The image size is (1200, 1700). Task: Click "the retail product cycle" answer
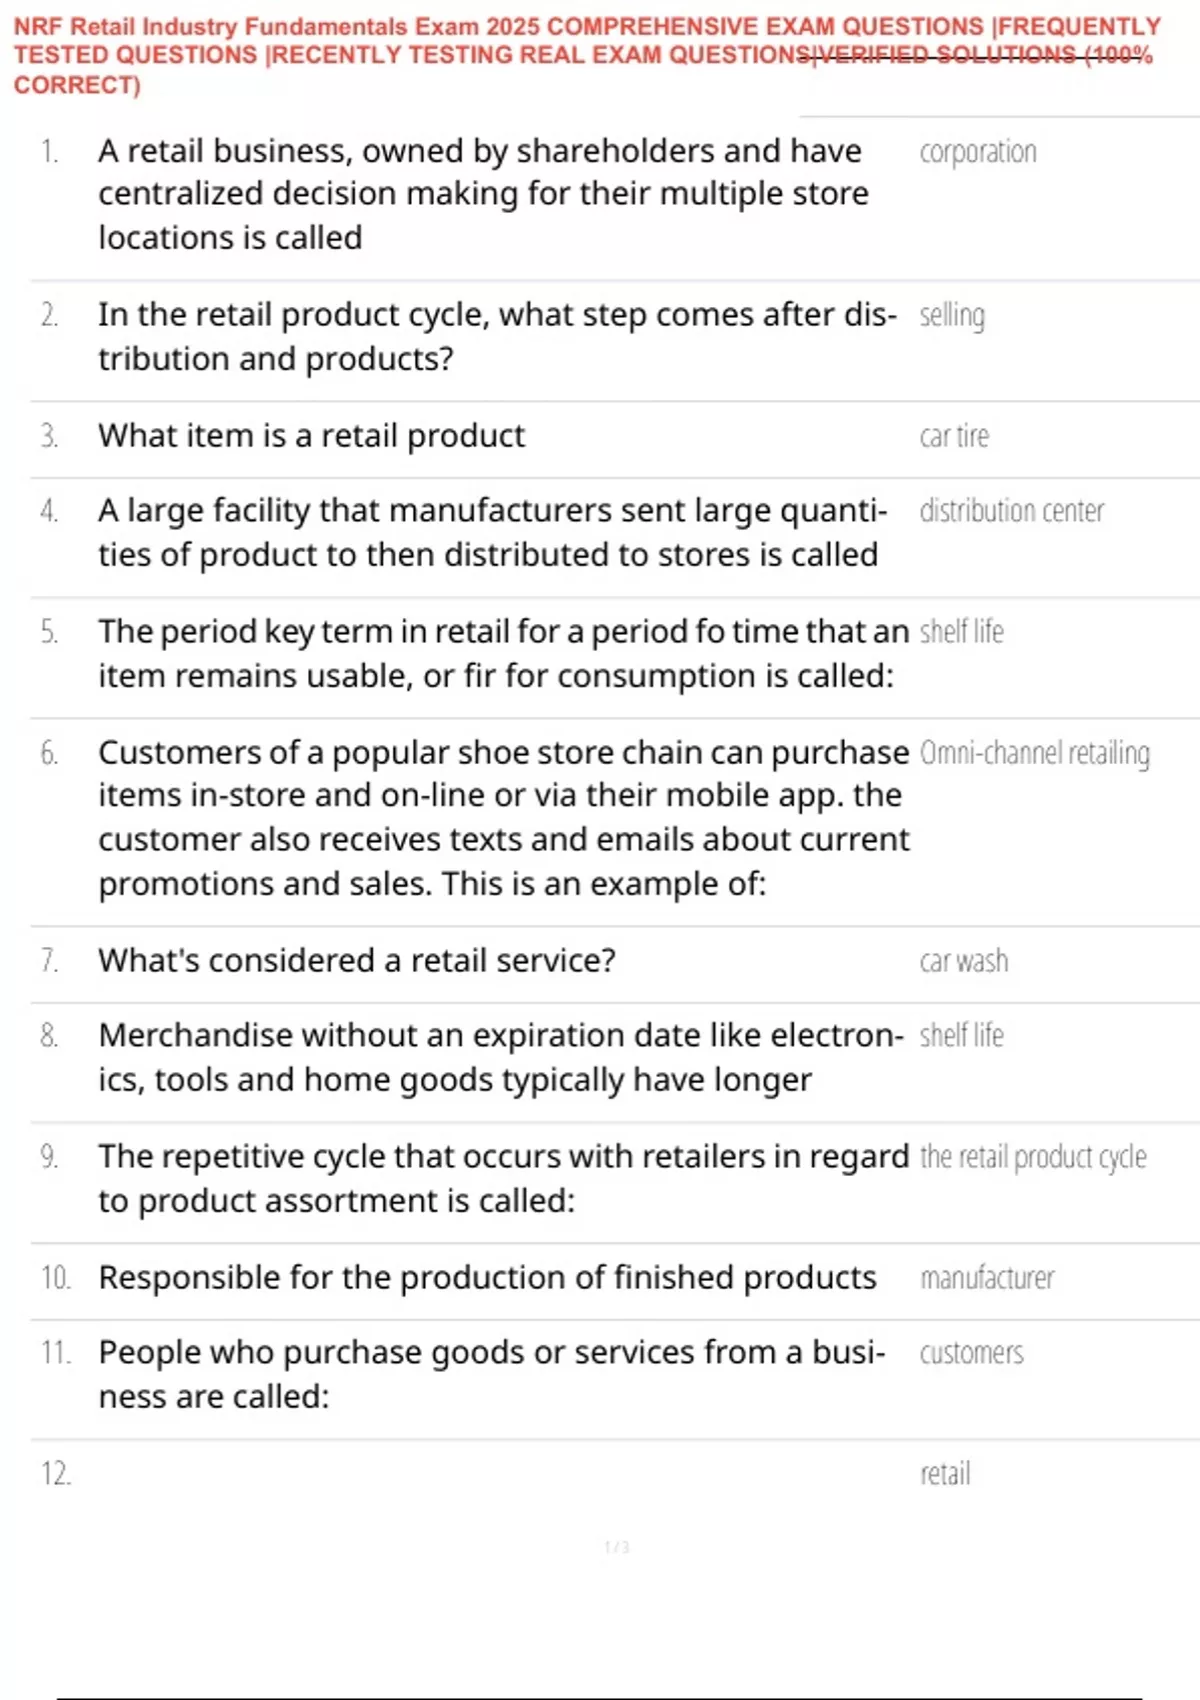[1032, 1157]
